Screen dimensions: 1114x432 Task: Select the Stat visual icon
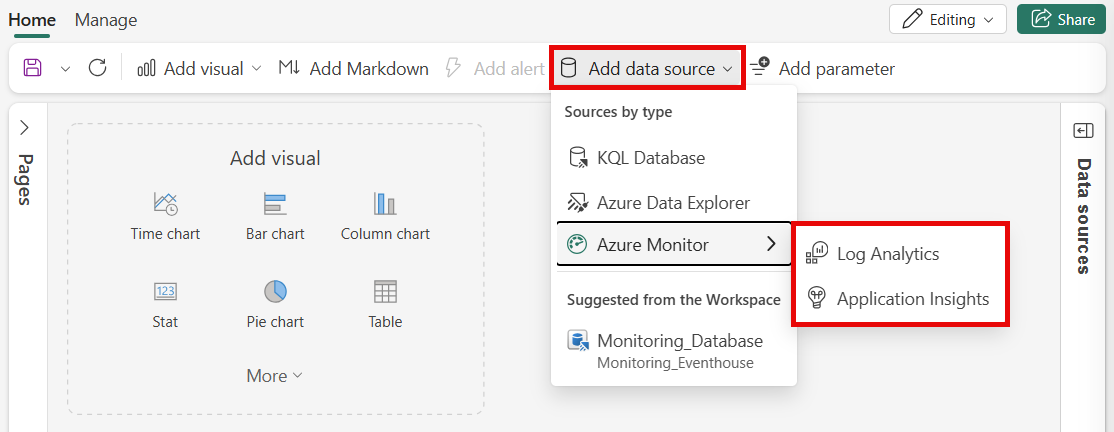(x=165, y=291)
